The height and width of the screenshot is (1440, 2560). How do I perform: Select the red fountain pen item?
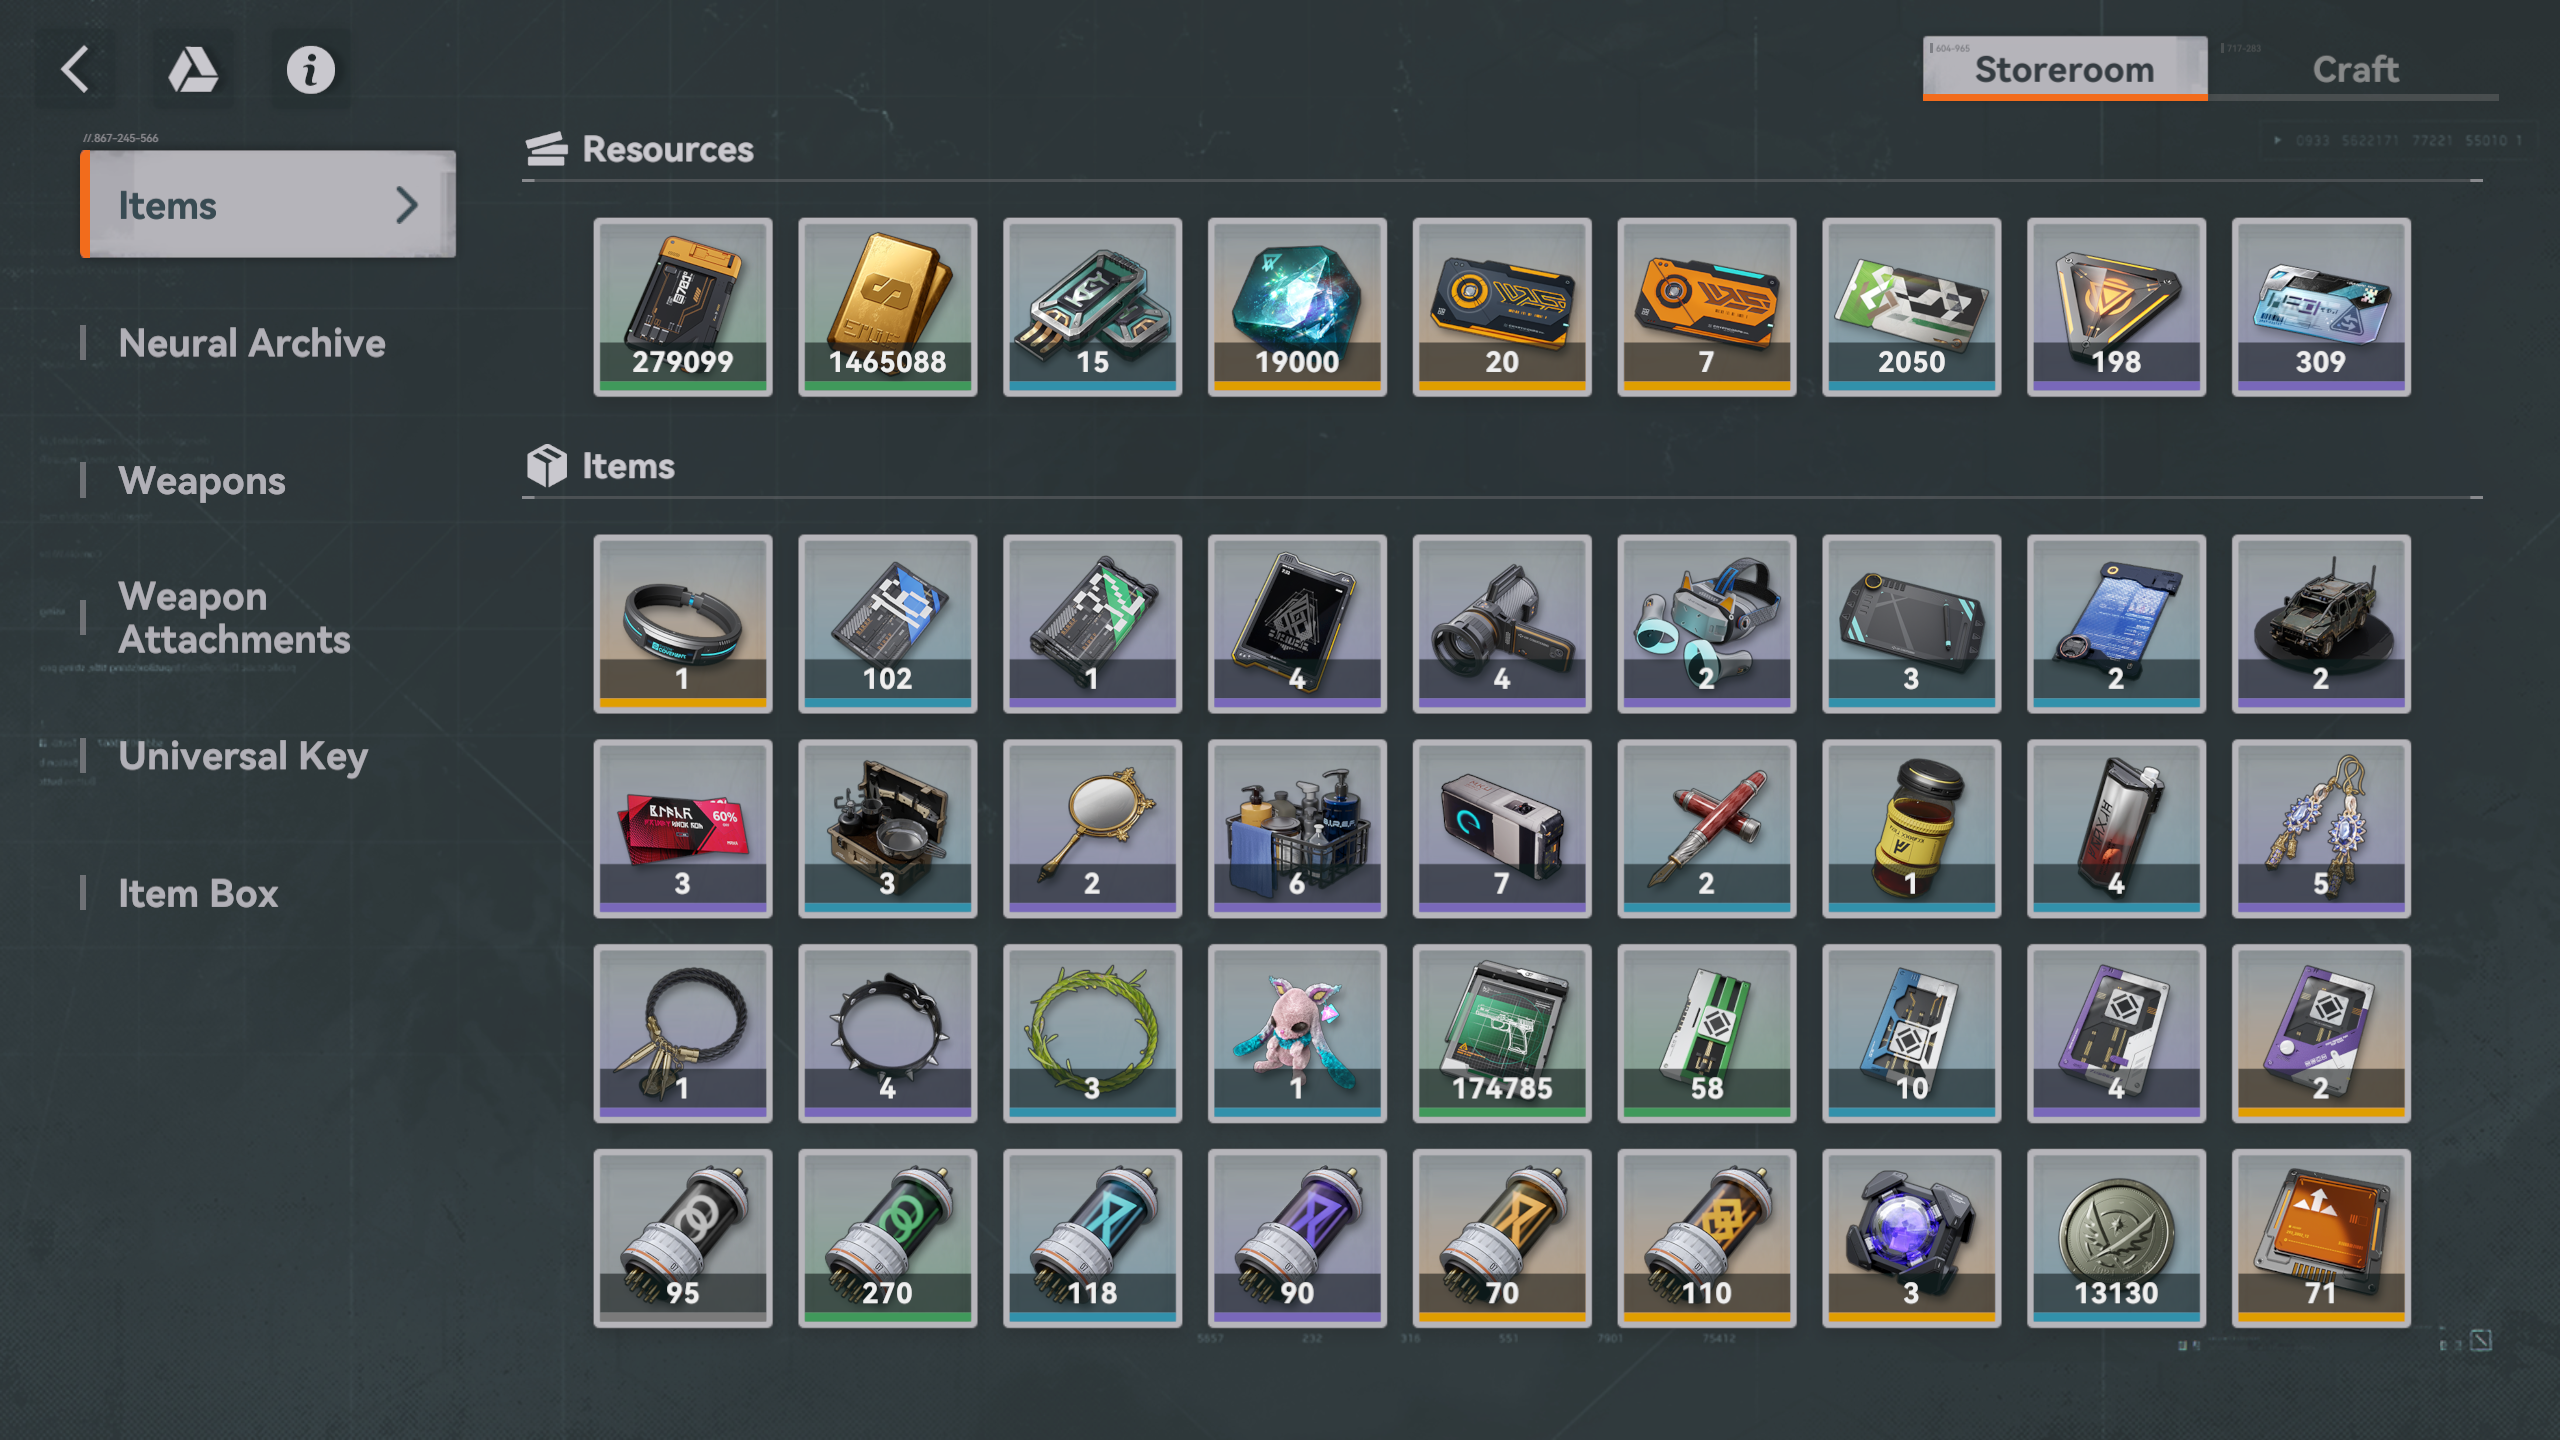(1706, 829)
